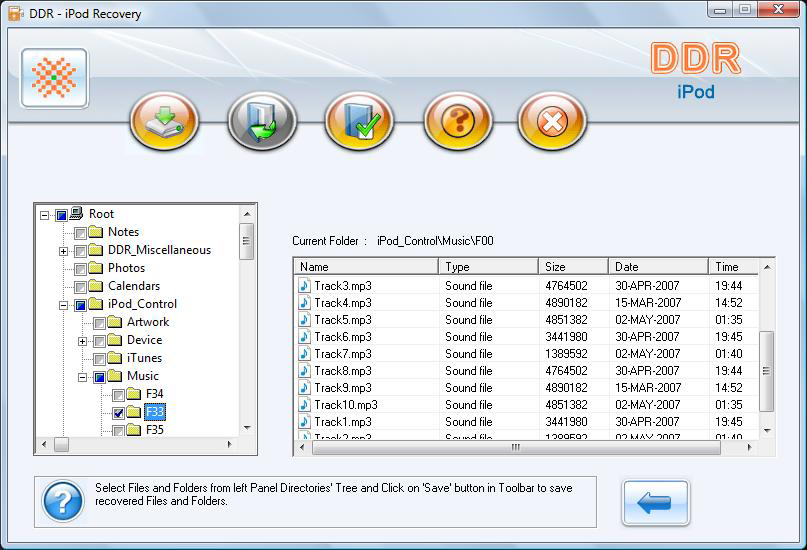The image size is (807, 550).
Task: Click the iPod_Control\Music\F00 current folder path
Action: (435, 241)
